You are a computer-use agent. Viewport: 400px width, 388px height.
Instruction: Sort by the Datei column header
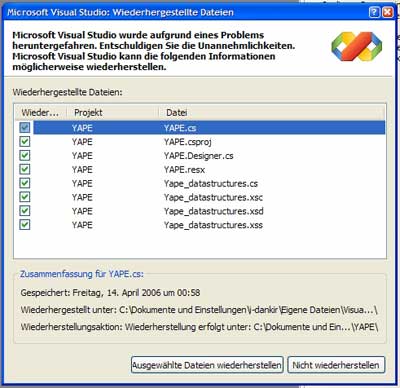tap(272, 112)
